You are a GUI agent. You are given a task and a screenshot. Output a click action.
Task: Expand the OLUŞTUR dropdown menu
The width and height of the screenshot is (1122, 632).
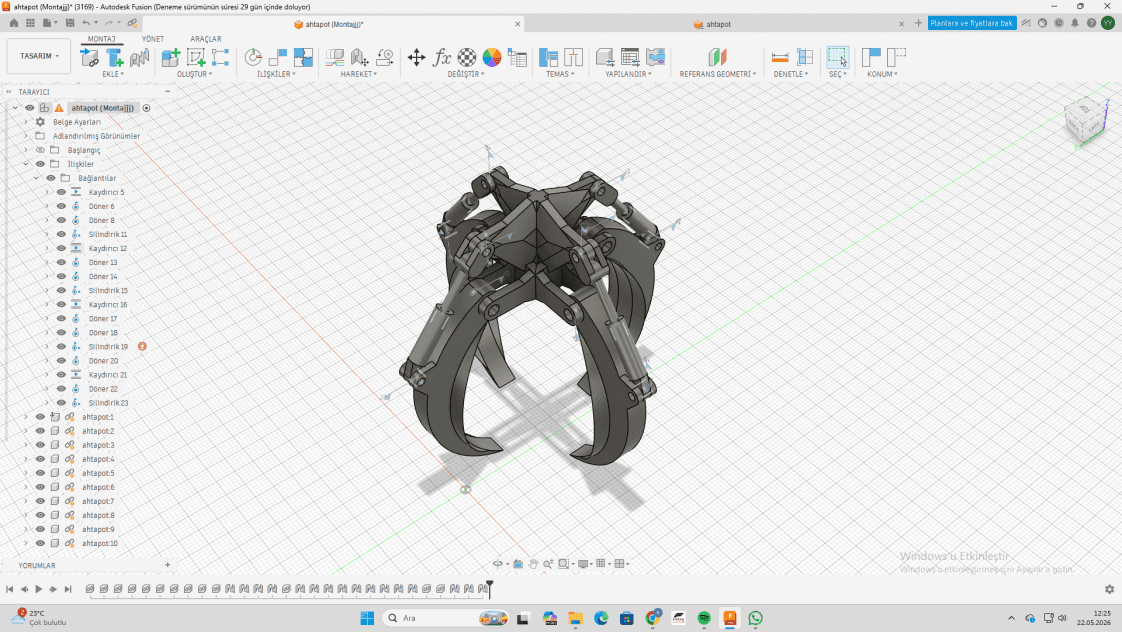click(x=195, y=74)
